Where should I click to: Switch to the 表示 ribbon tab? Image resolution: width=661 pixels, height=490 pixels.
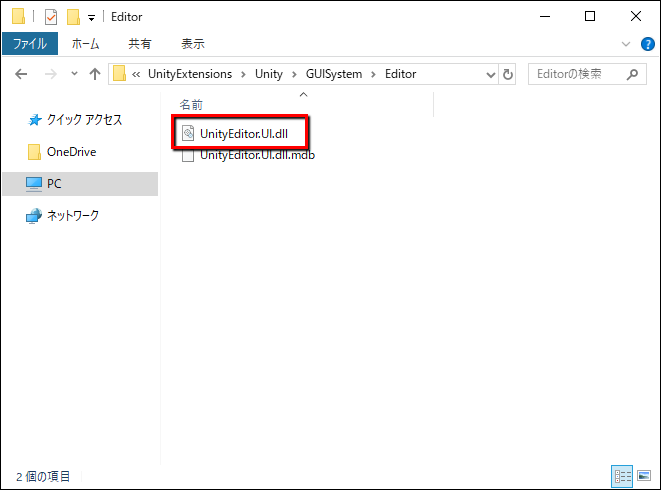pos(193,44)
